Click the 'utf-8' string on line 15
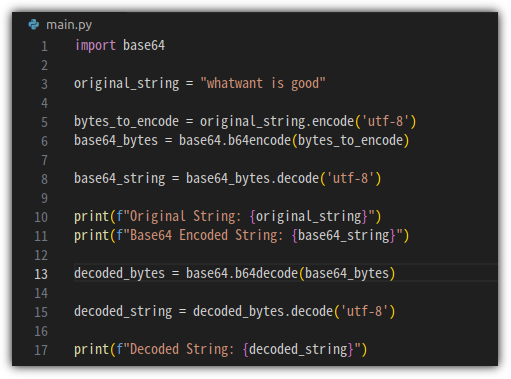Screen dimensions: 511x379 point(364,311)
